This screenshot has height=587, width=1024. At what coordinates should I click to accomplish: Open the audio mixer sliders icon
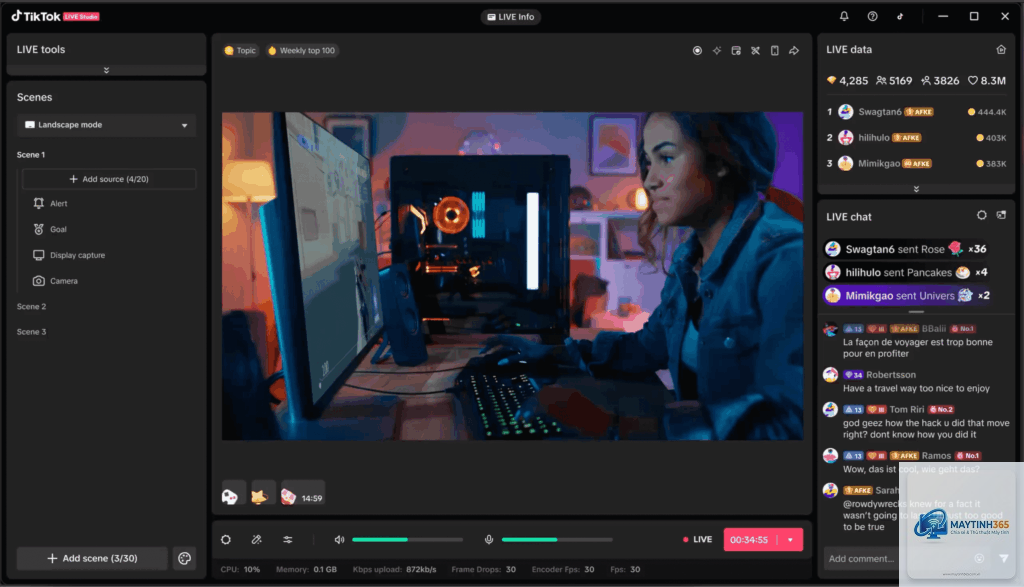click(x=288, y=539)
